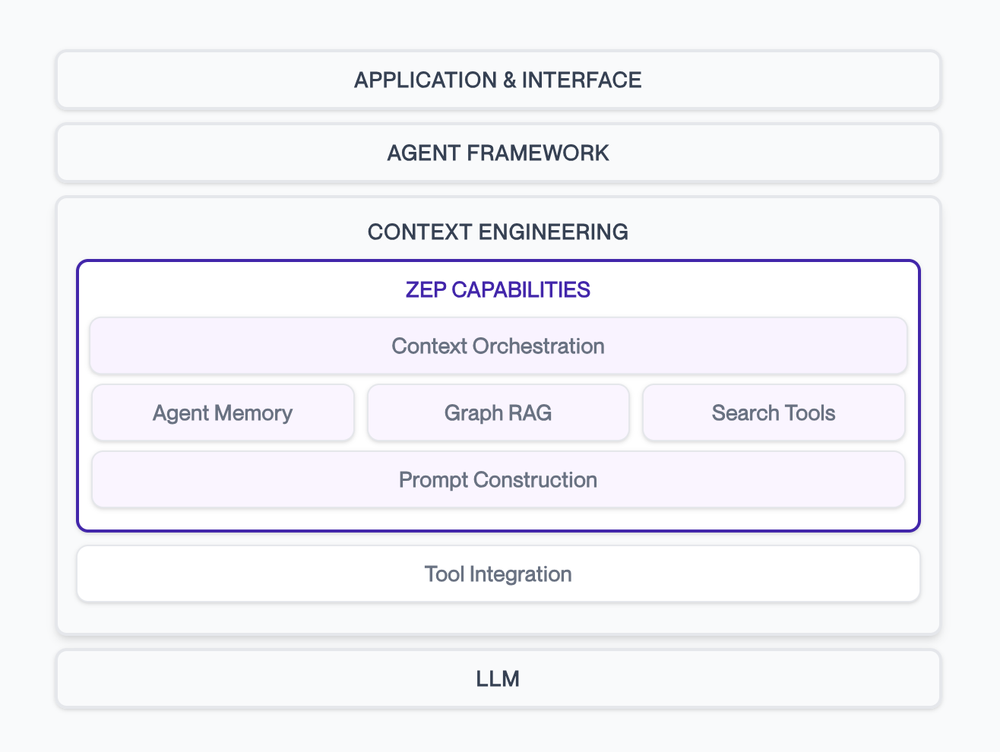The width and height of the screenshot is (1000, 752).
Task: Select the purple ZEP Capabilities container
Action: [x=498, y=393]
